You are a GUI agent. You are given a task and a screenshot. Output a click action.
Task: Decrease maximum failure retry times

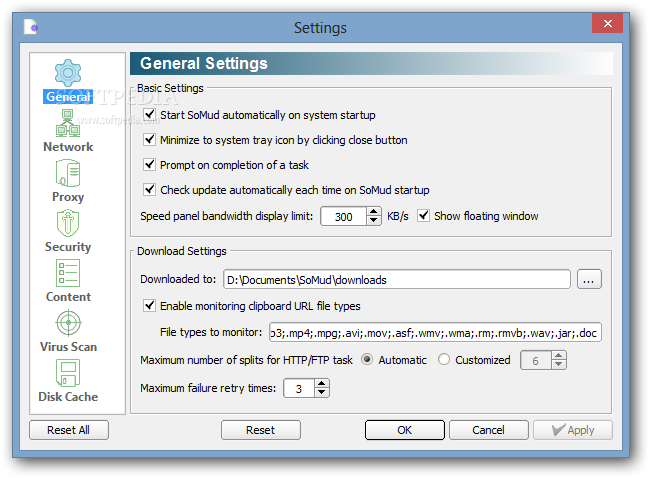pyautogui.click(x=322, y=393)
